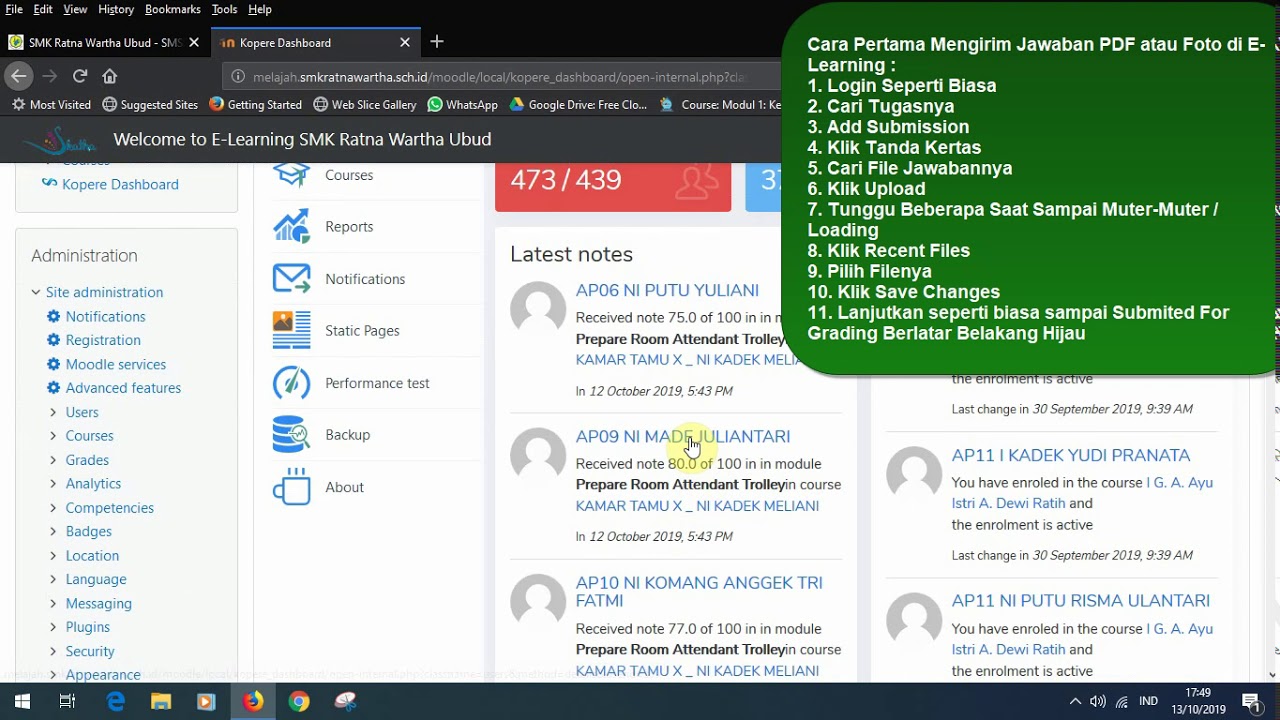1280x720 pixels.
Task: Open Messaging settings tree item
Action: (x=98, y=603)
